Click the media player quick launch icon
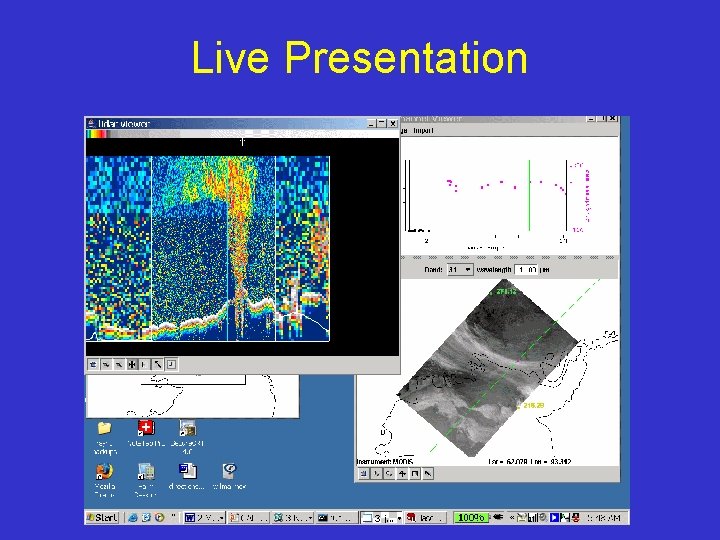 tap(159, 518)
